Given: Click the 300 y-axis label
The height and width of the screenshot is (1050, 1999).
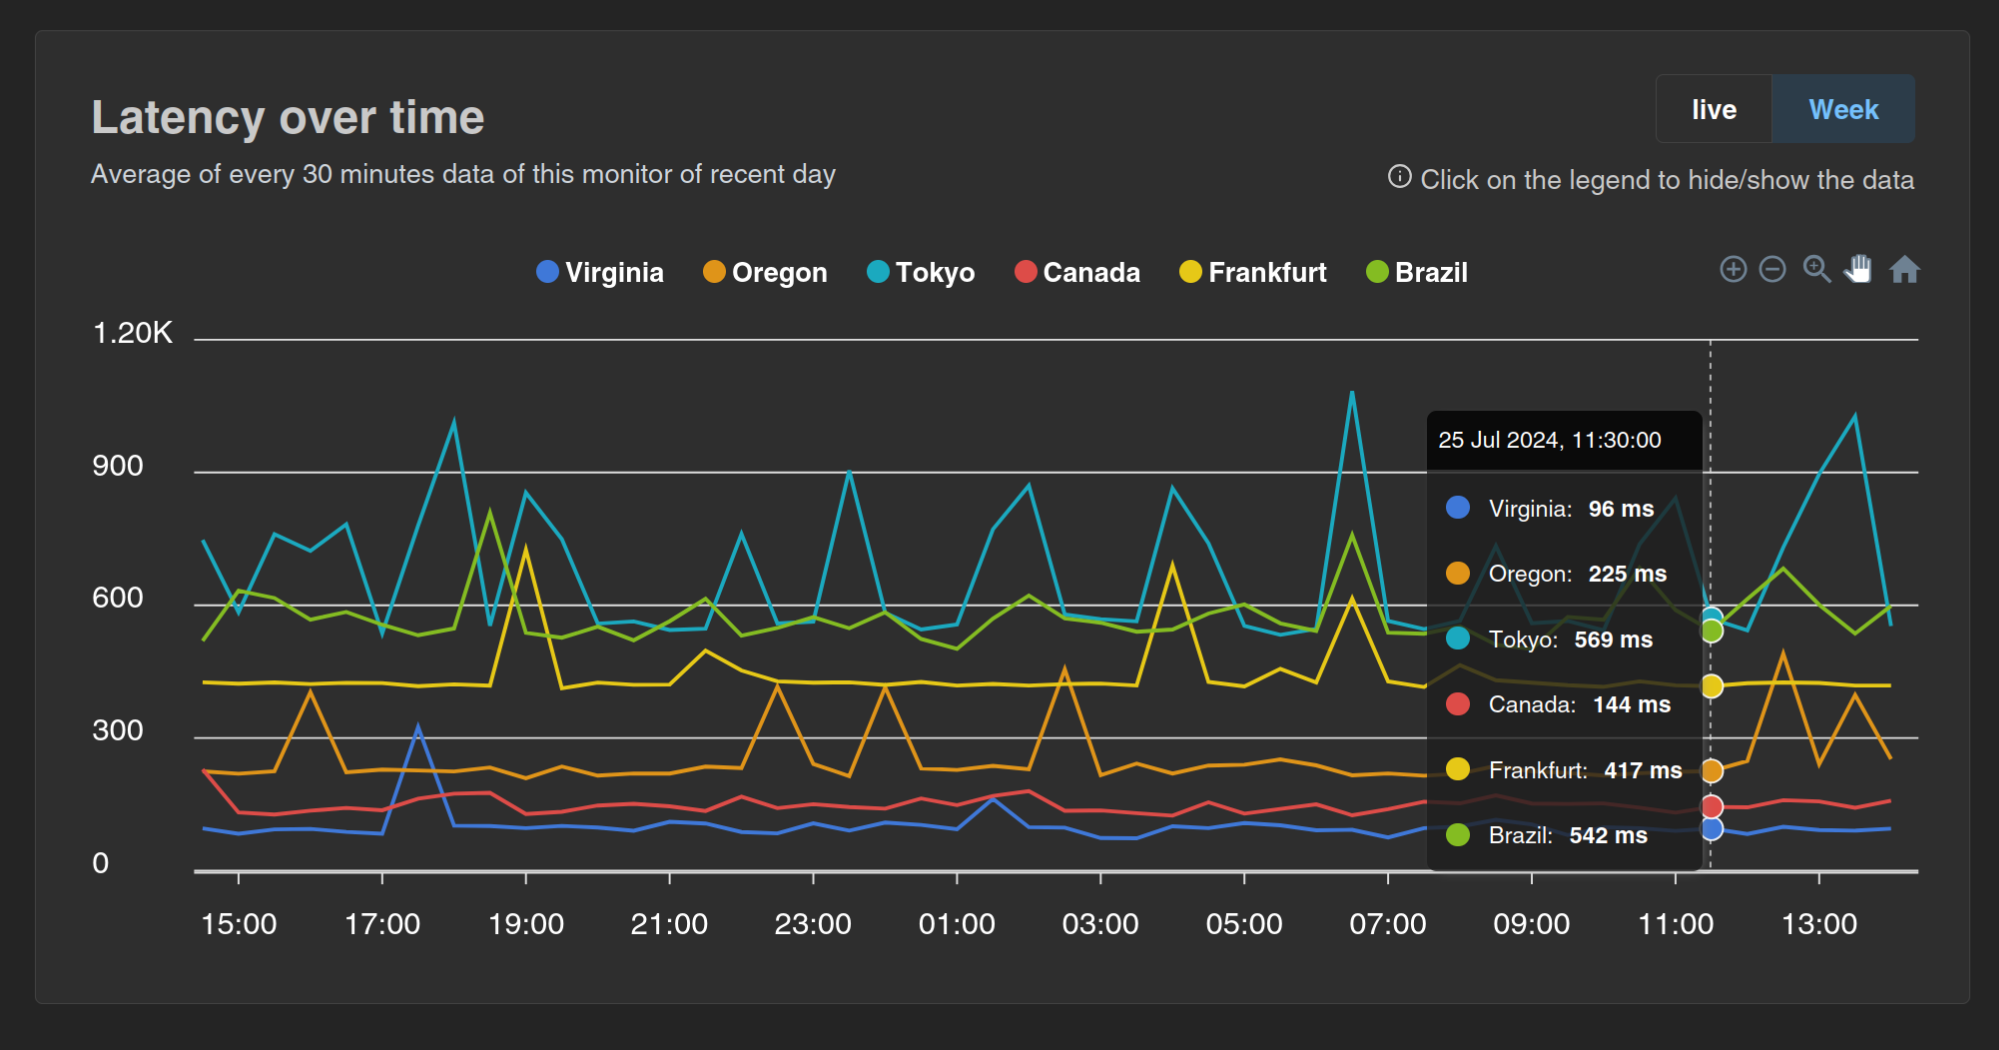Looking at the screenshot, I should [x=118, y=731].
